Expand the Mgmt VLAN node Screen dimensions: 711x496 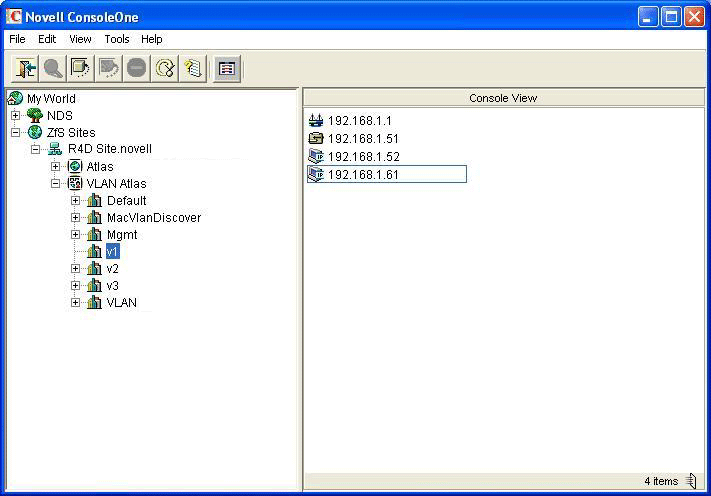pos(75,234)
